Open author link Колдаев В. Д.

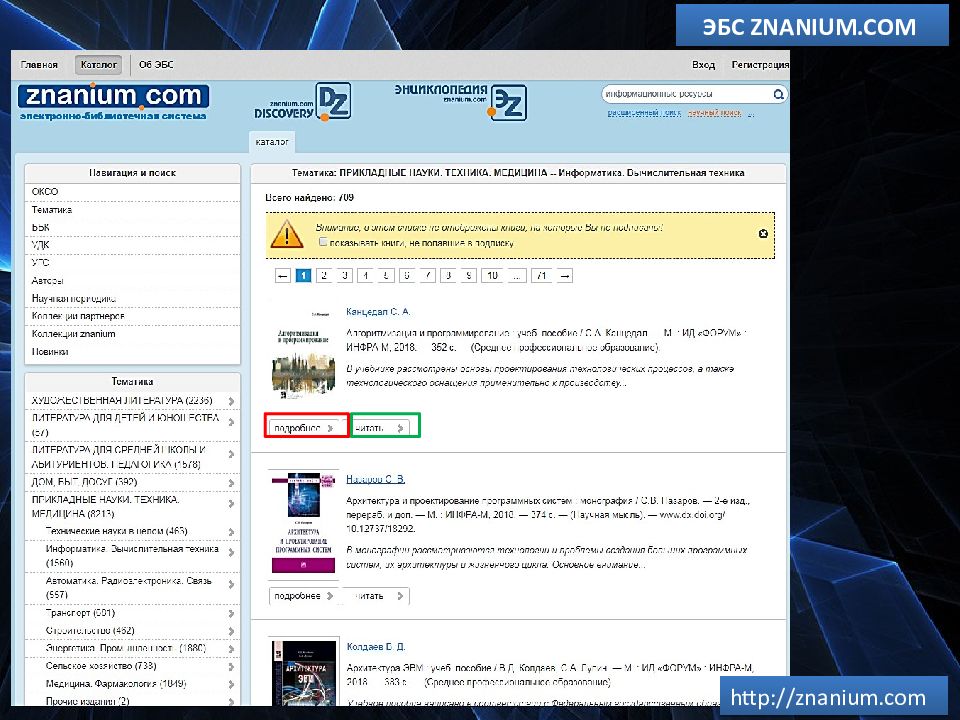[376, 647]
